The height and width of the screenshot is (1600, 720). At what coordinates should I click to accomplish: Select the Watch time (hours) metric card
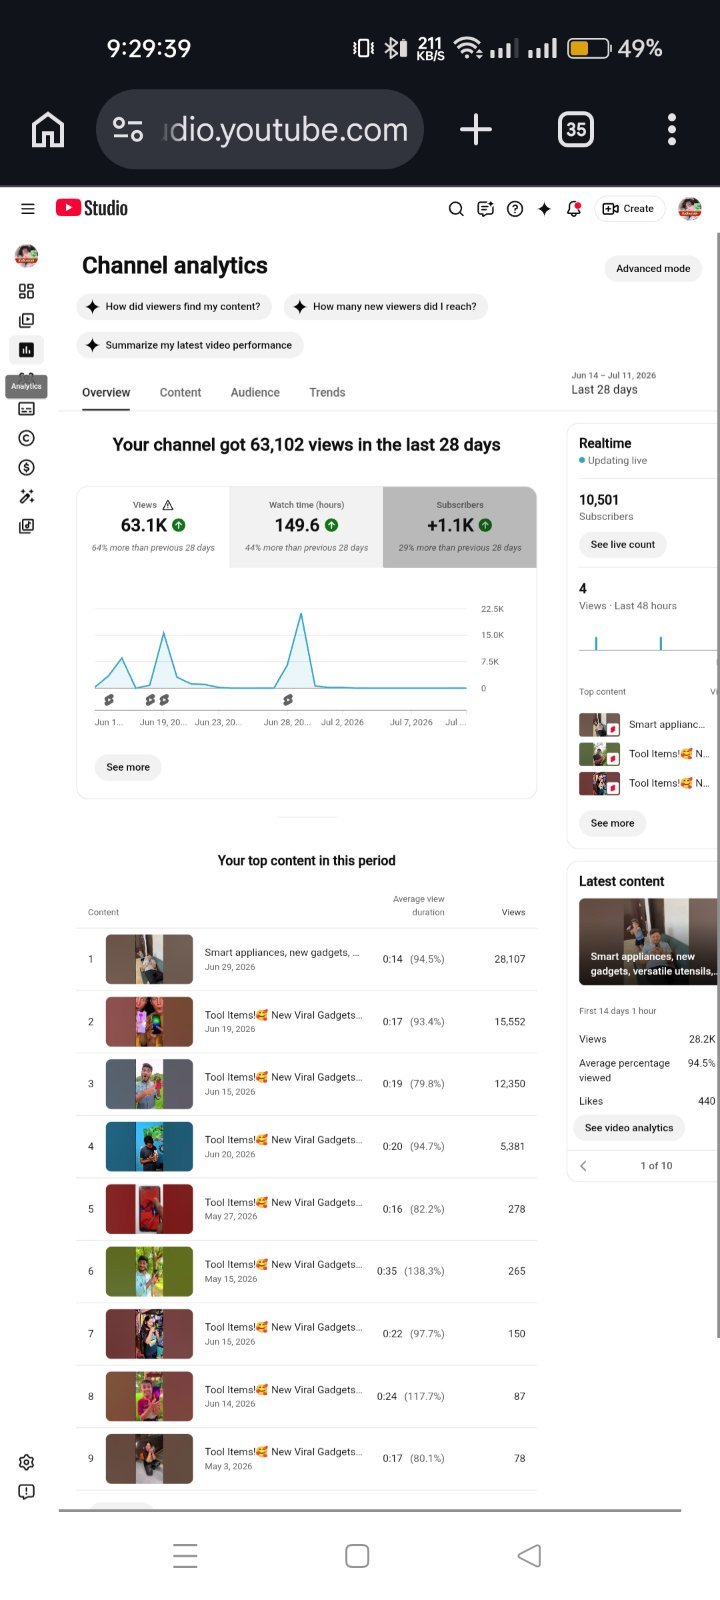coord(306,527)
